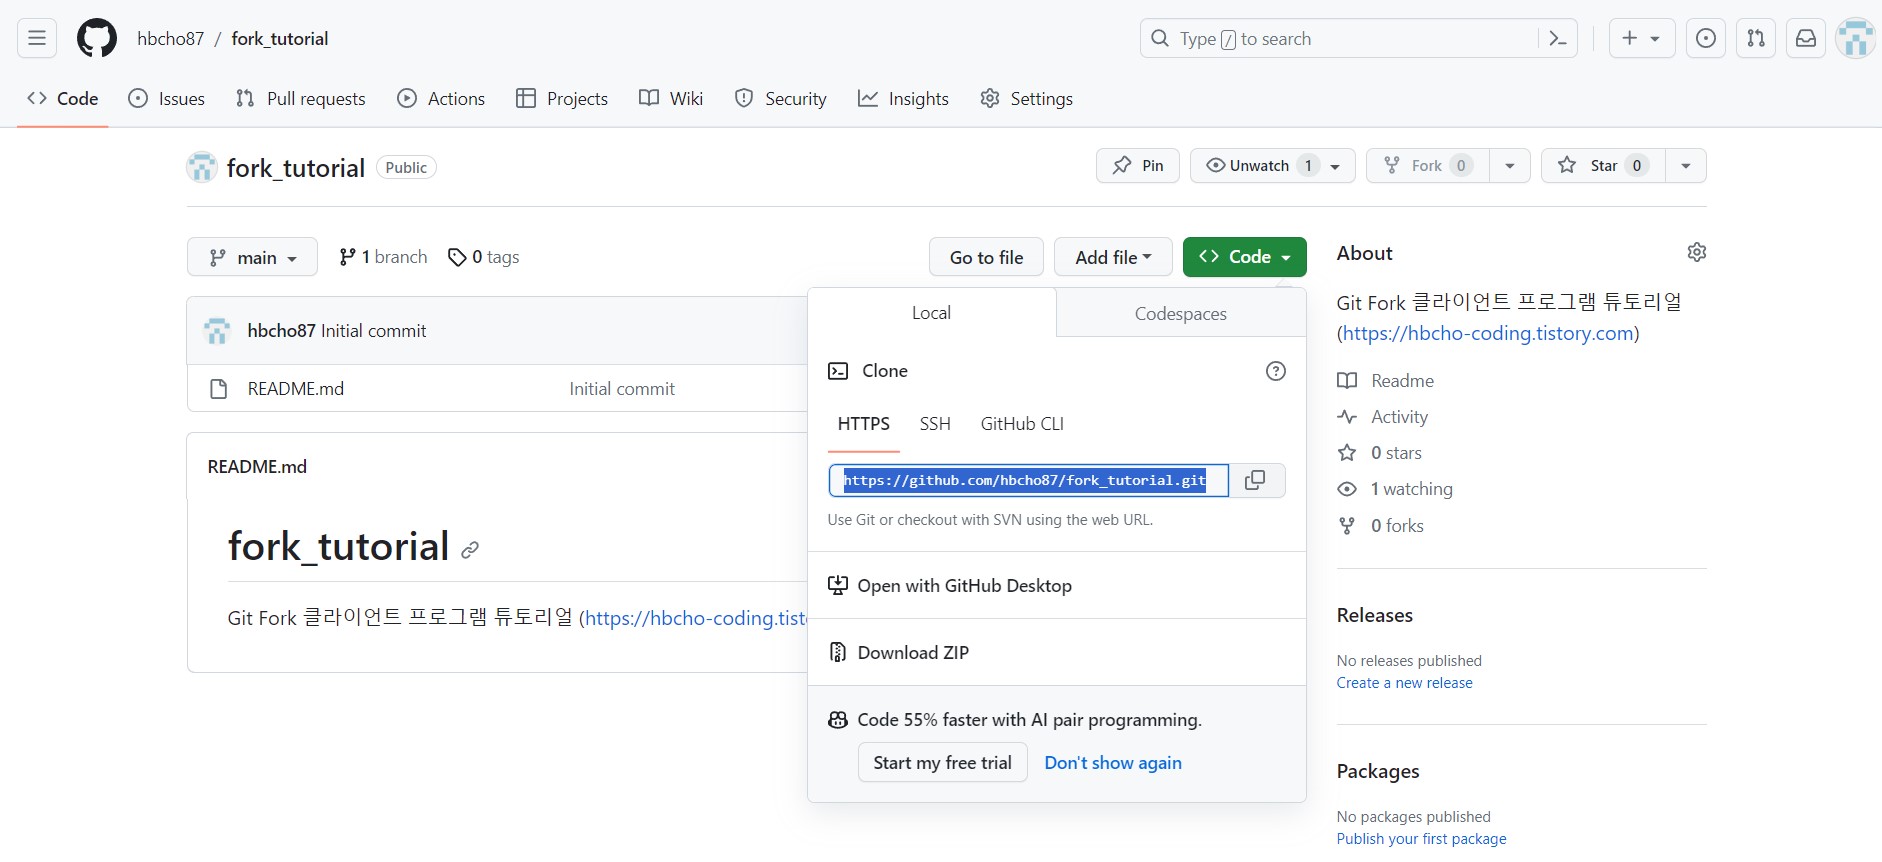Select the Local tab in clone popup
Viewport: 1882px width, 862px height.
(x=931, y=313)
